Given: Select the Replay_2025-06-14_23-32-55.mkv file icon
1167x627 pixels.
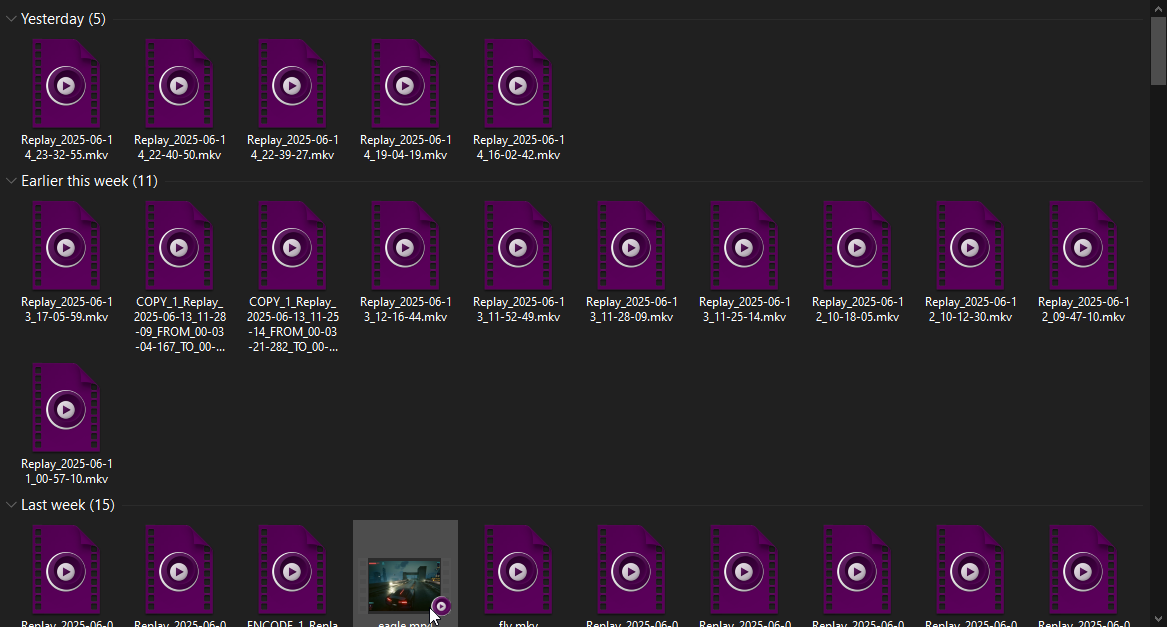Looking at the screenshot, I should pyautogui.click(x=66, y=83).
